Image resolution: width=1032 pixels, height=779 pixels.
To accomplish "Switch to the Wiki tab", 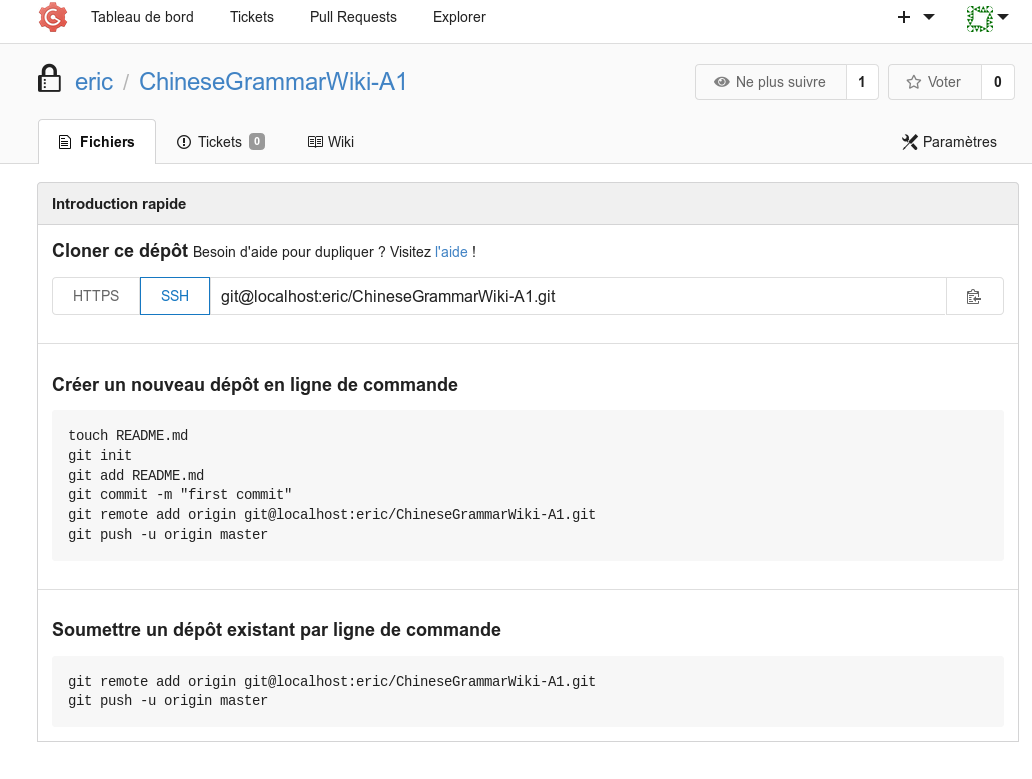I will click(330, 141).
